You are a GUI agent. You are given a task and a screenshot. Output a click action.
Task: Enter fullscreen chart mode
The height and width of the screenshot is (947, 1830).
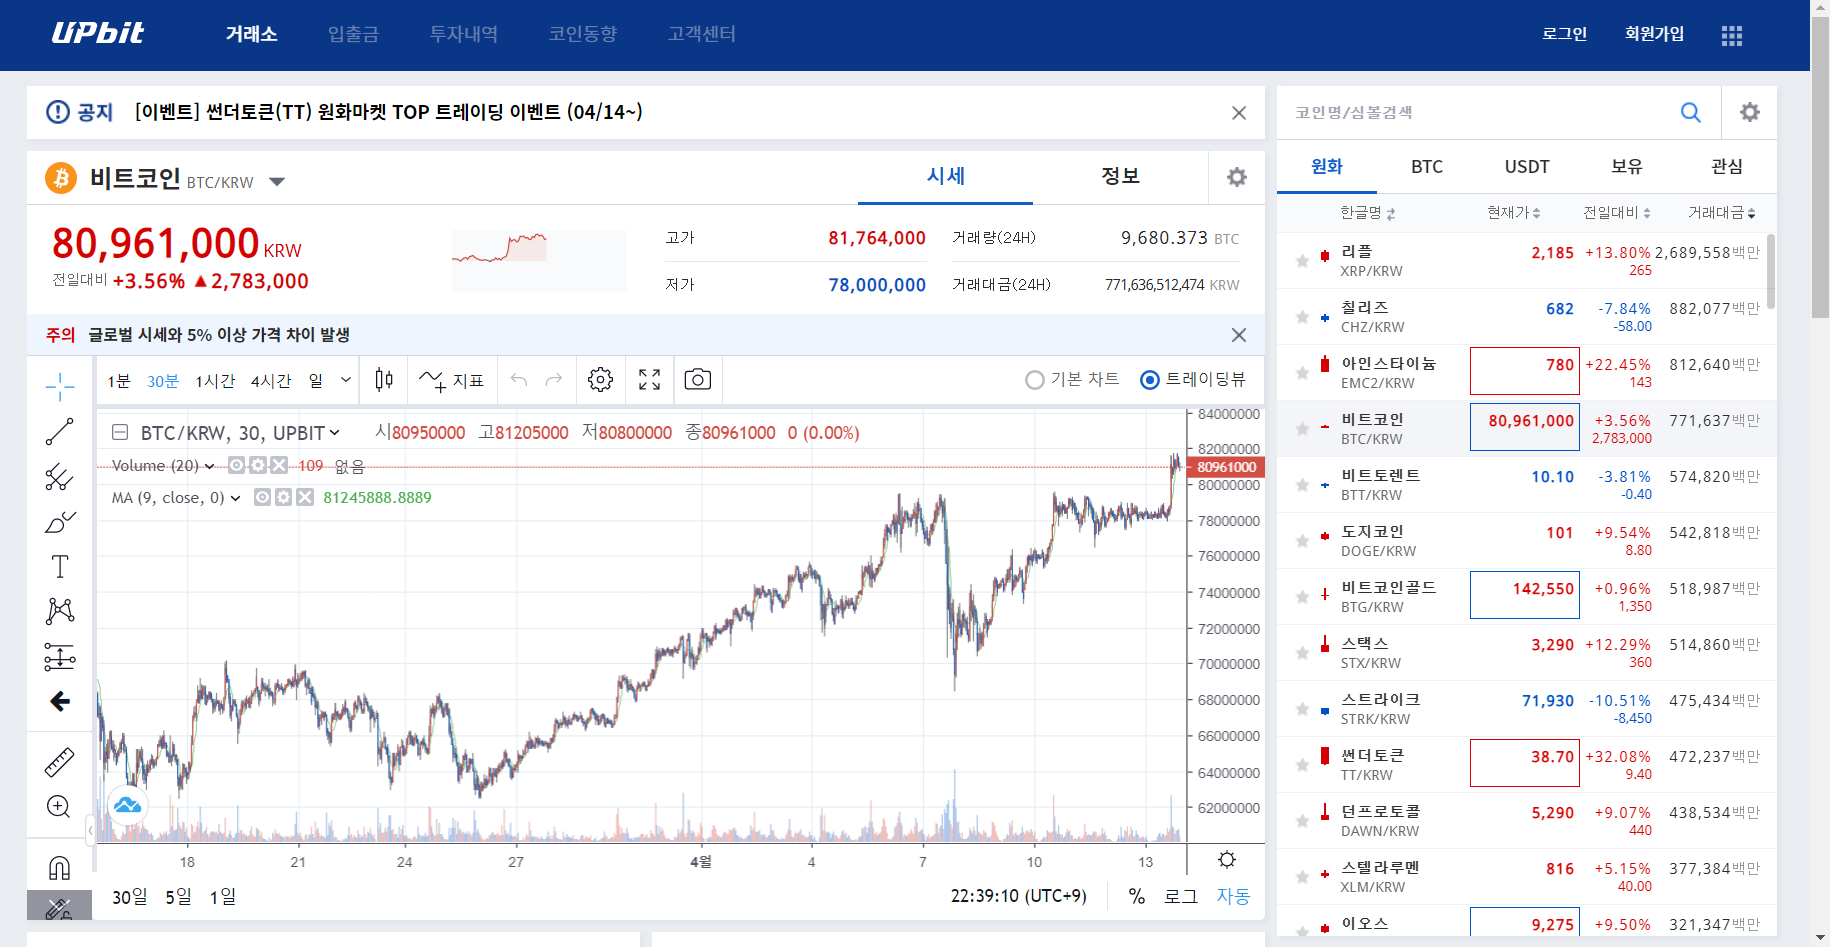(650, 380)
